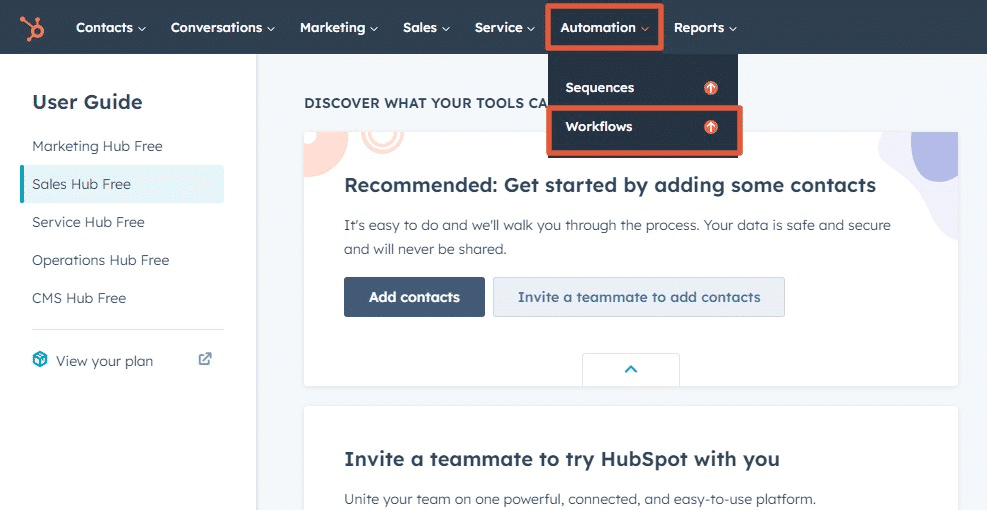Go to CMS Hub Free guide
The image size is (987, 510).
[x=79, y=298]
